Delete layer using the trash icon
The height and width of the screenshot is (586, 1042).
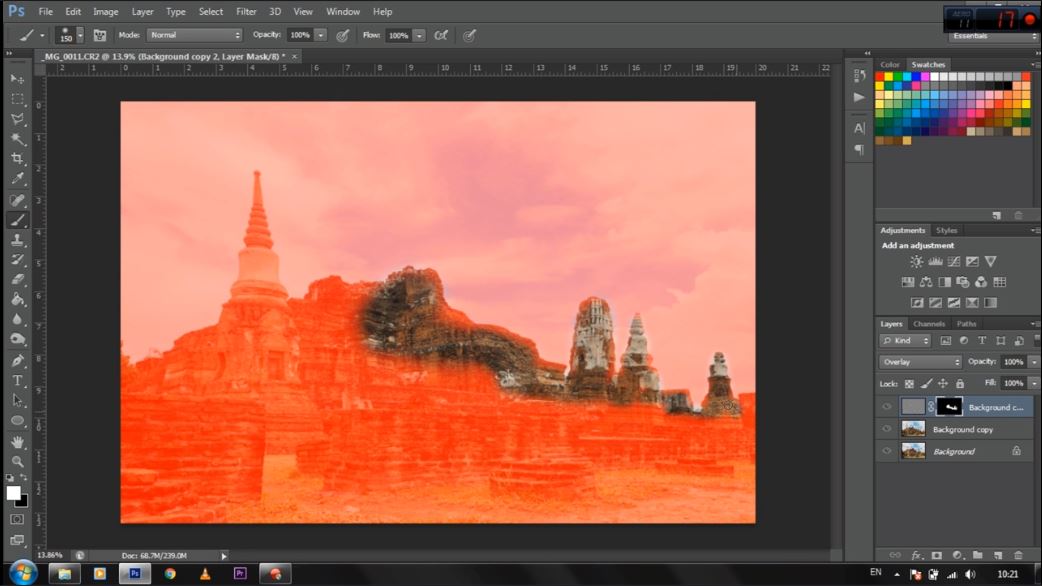coord(1018,555)
